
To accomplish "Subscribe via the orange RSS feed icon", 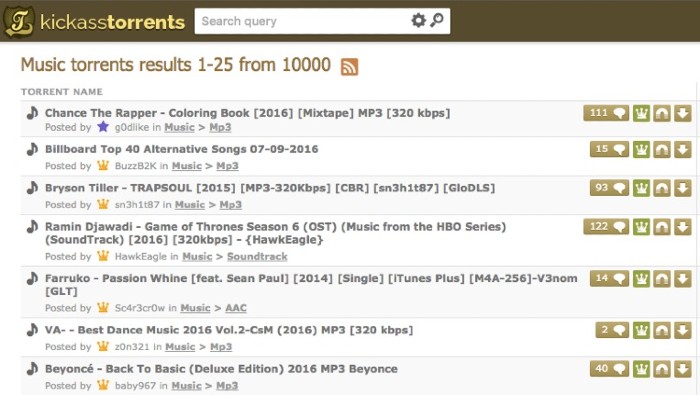I will 350,67.
